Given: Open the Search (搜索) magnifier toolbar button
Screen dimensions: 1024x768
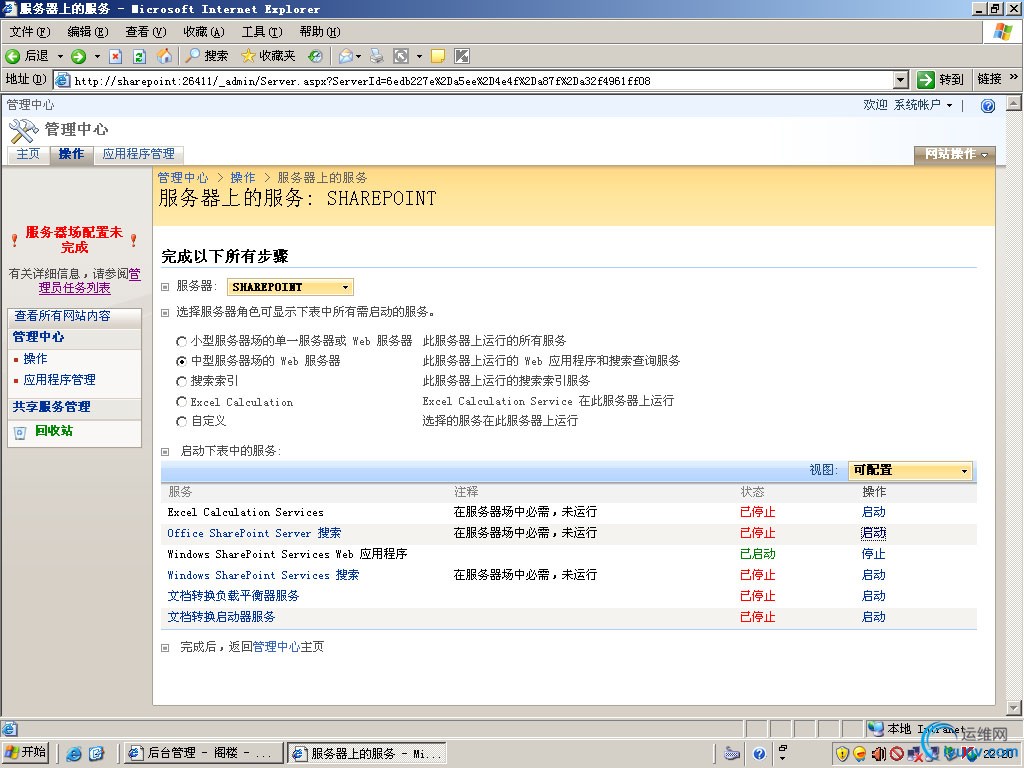Looking at the screenshot, I should click(206, 56).
